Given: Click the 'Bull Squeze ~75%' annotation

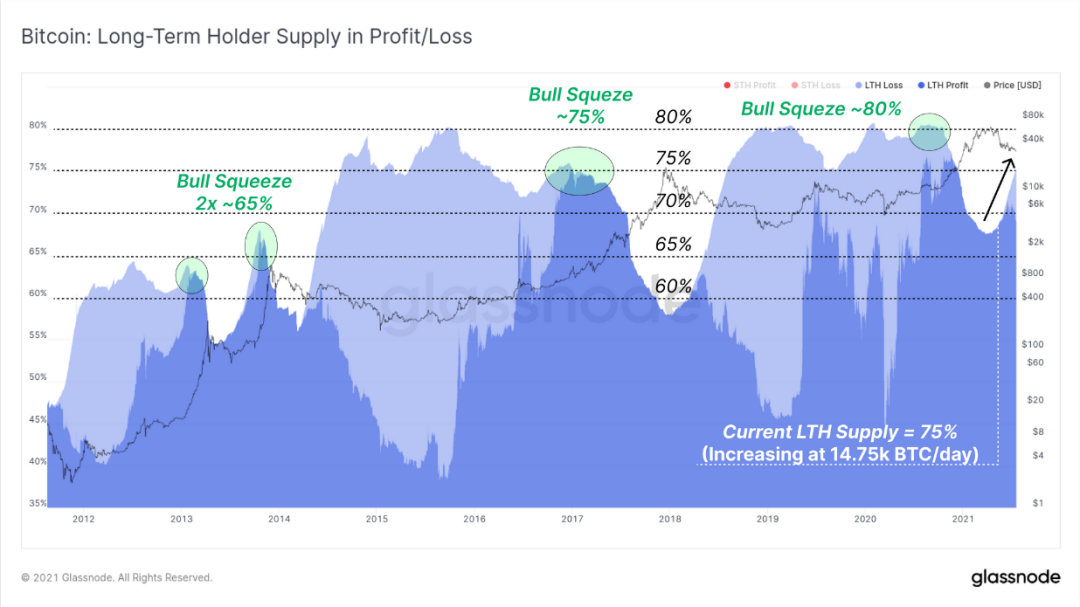Looking at the screenshot, I should (581, 105).
